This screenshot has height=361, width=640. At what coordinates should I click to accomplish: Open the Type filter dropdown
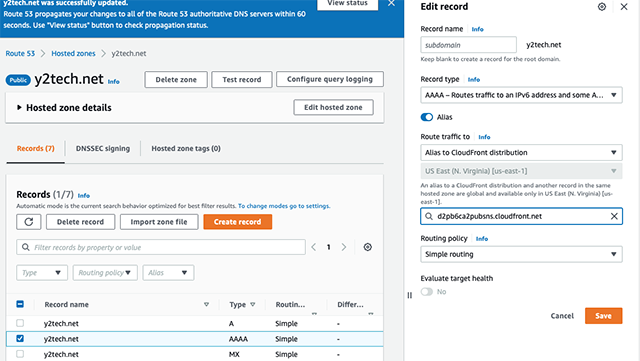(x=42, y=273)
